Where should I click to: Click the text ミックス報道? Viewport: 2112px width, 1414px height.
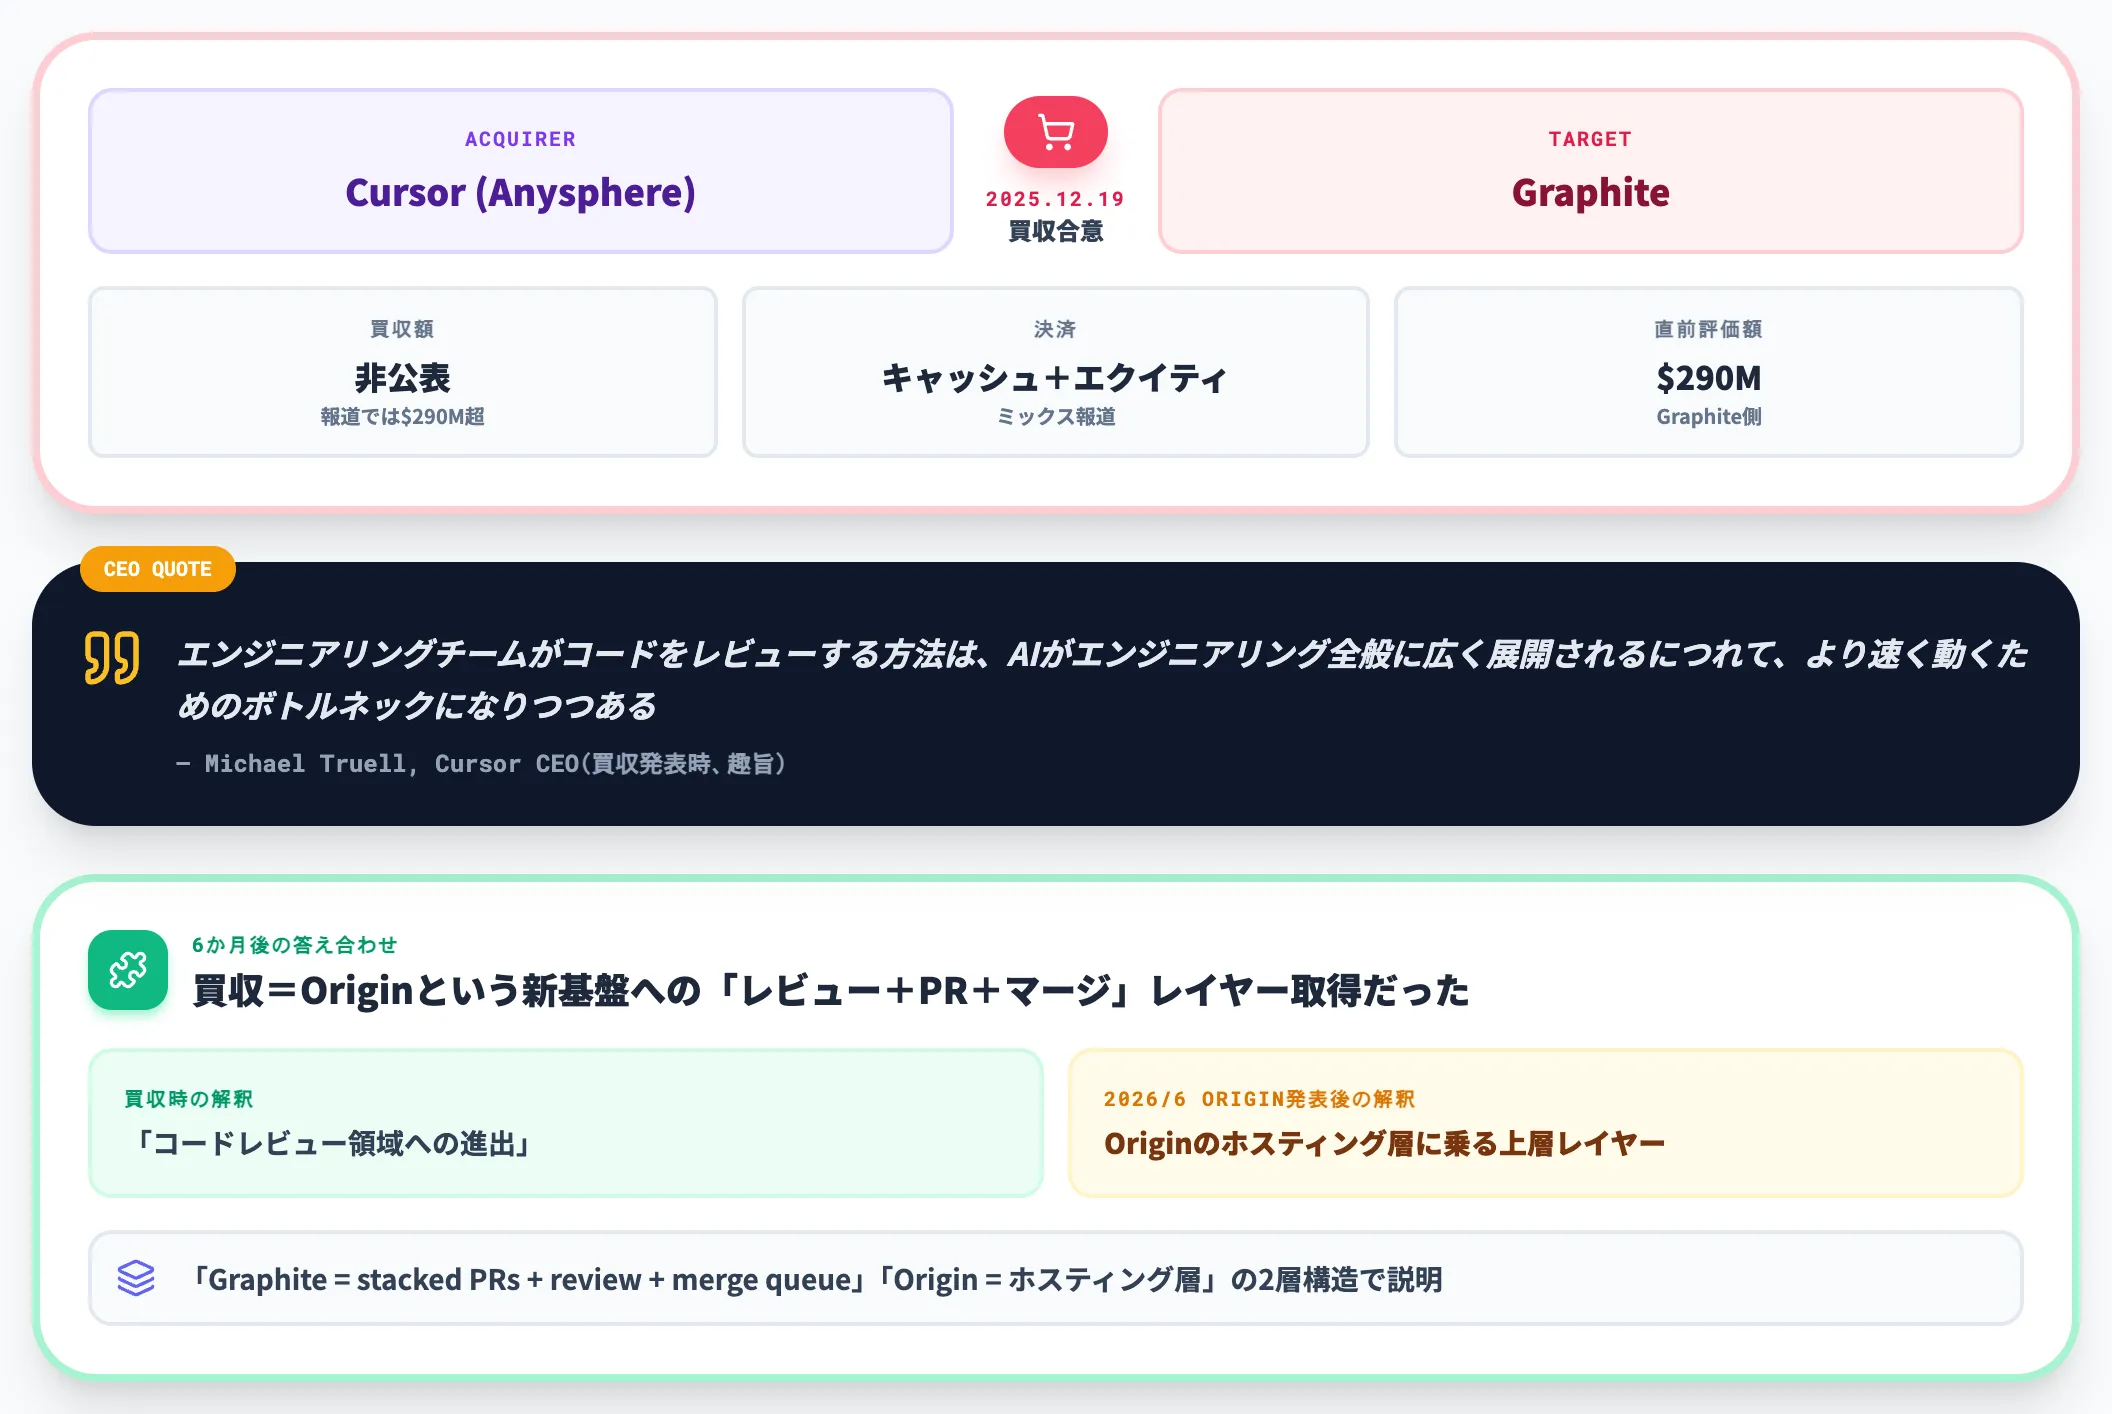(x=1056, y=416)
